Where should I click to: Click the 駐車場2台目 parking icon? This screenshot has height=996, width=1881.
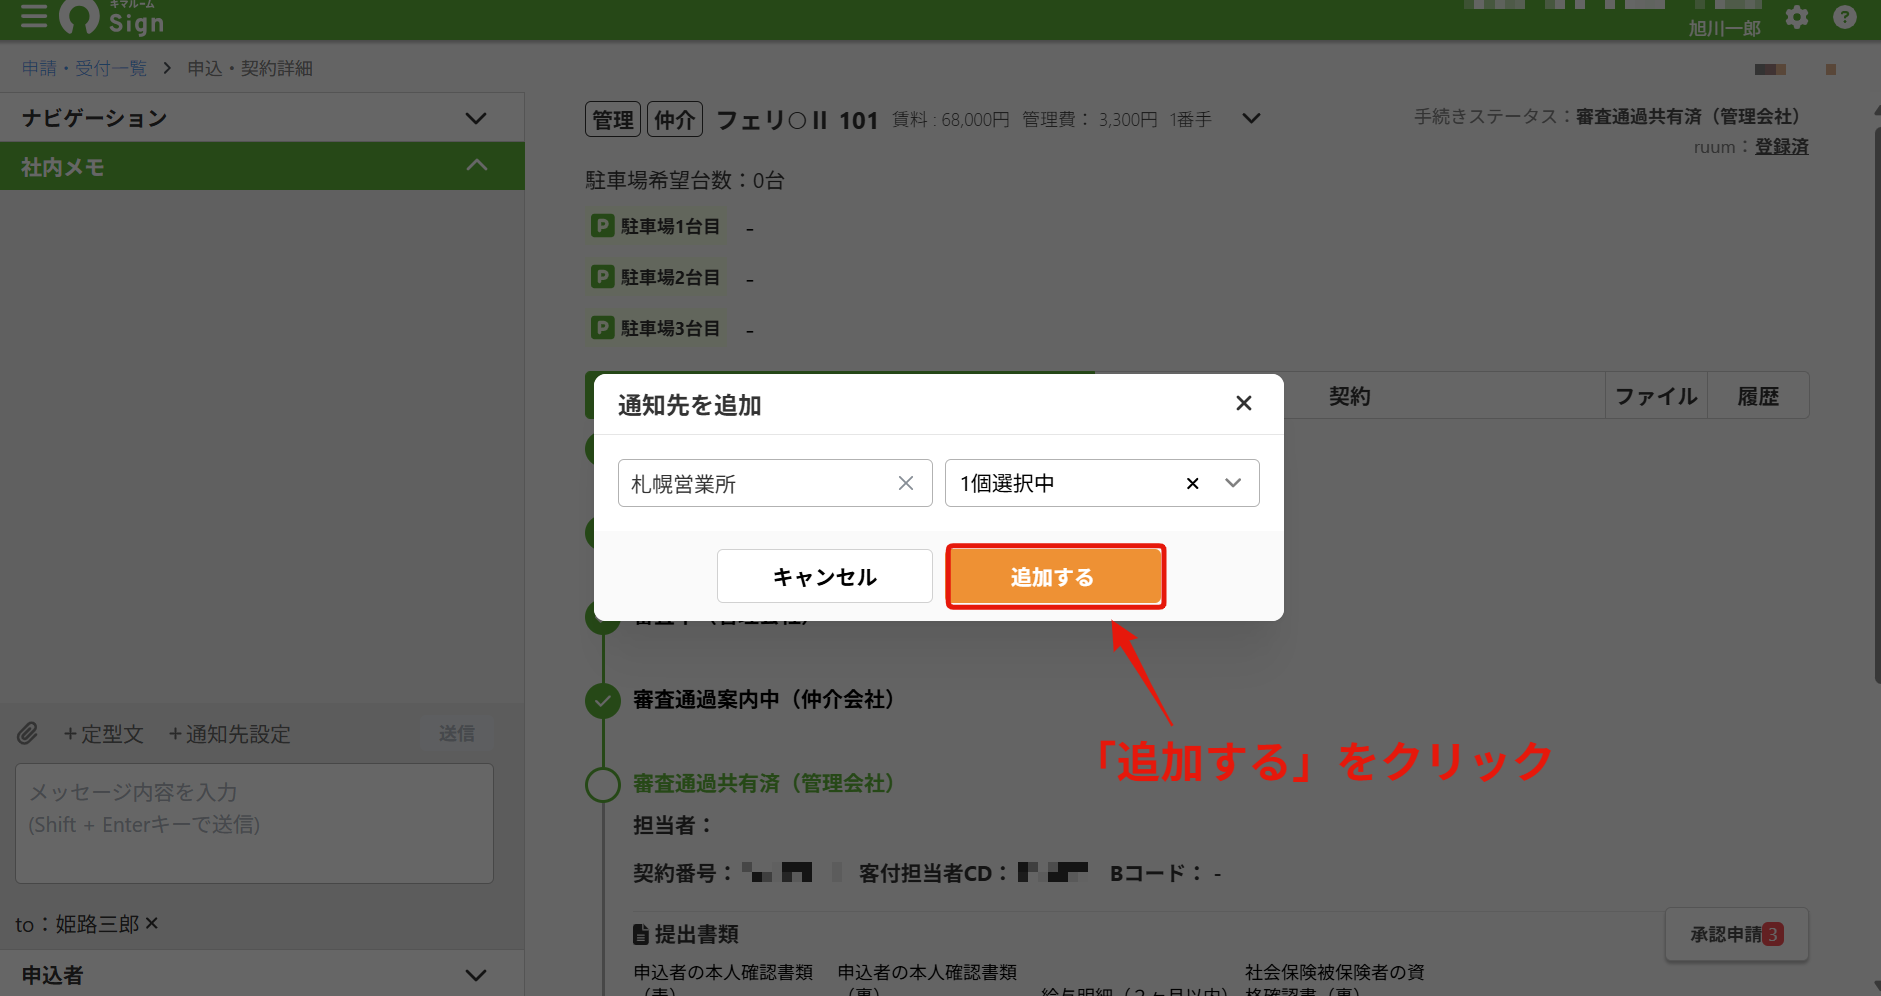pyautogui.click(x=602, y=276)
